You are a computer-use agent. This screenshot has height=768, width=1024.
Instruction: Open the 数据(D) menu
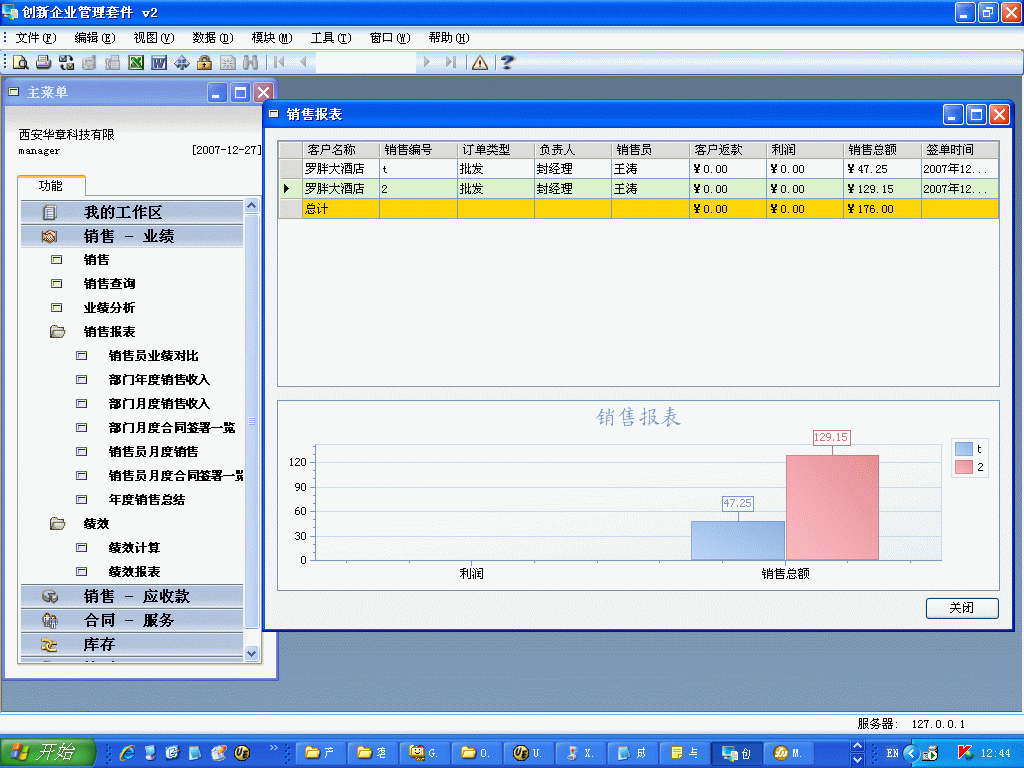[212, 38]
